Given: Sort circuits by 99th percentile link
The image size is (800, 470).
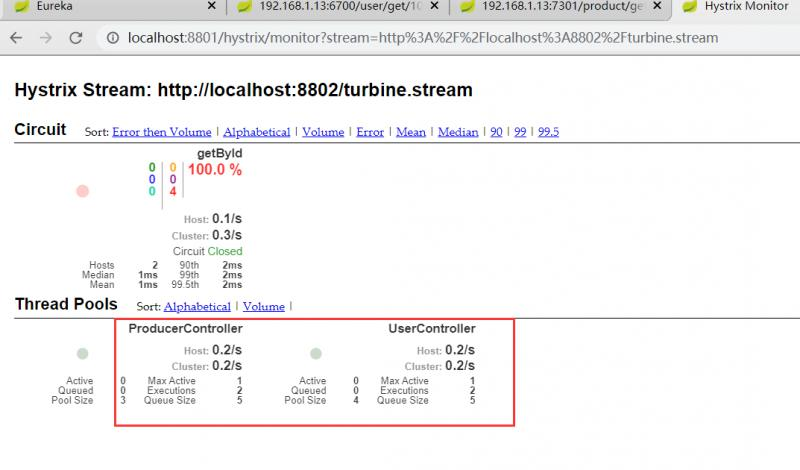Looking at the screenshot, I should [x=520, y=132].
